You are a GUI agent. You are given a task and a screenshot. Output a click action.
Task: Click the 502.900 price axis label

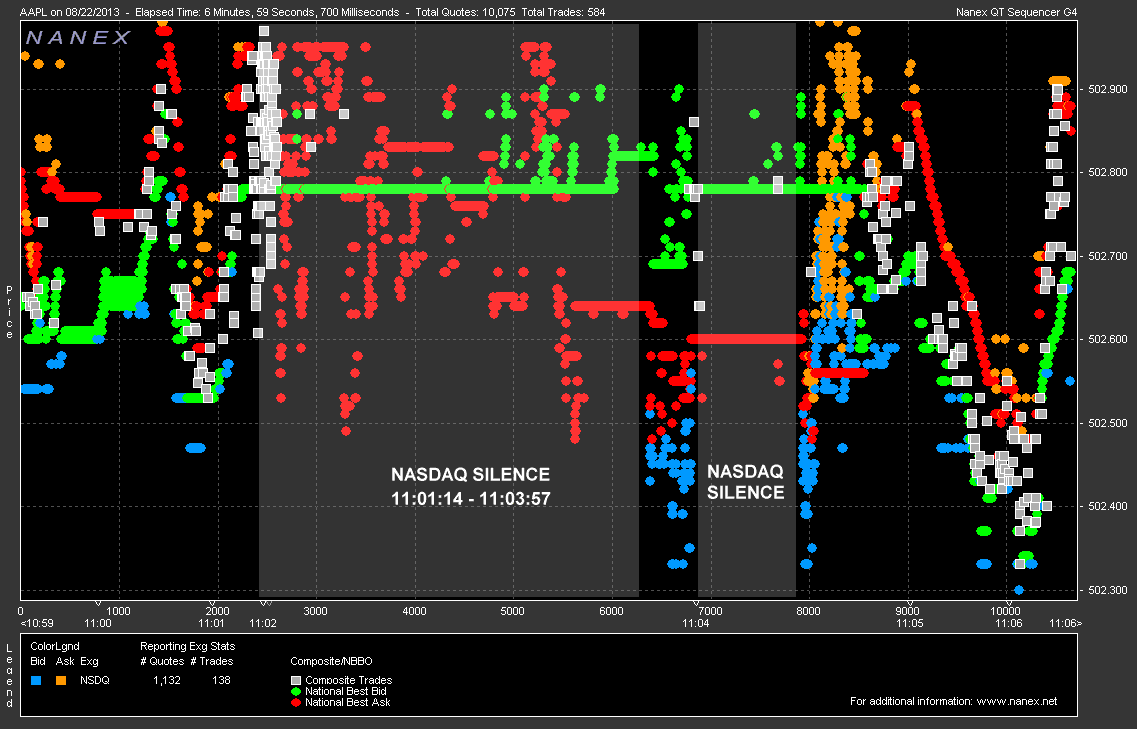(x=1108, y=89)
